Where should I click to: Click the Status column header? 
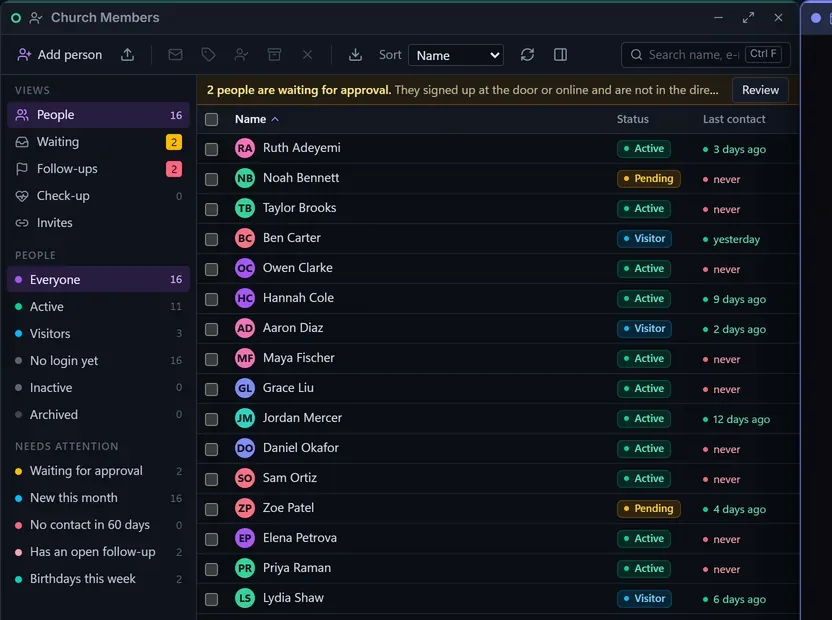[632, 119]
